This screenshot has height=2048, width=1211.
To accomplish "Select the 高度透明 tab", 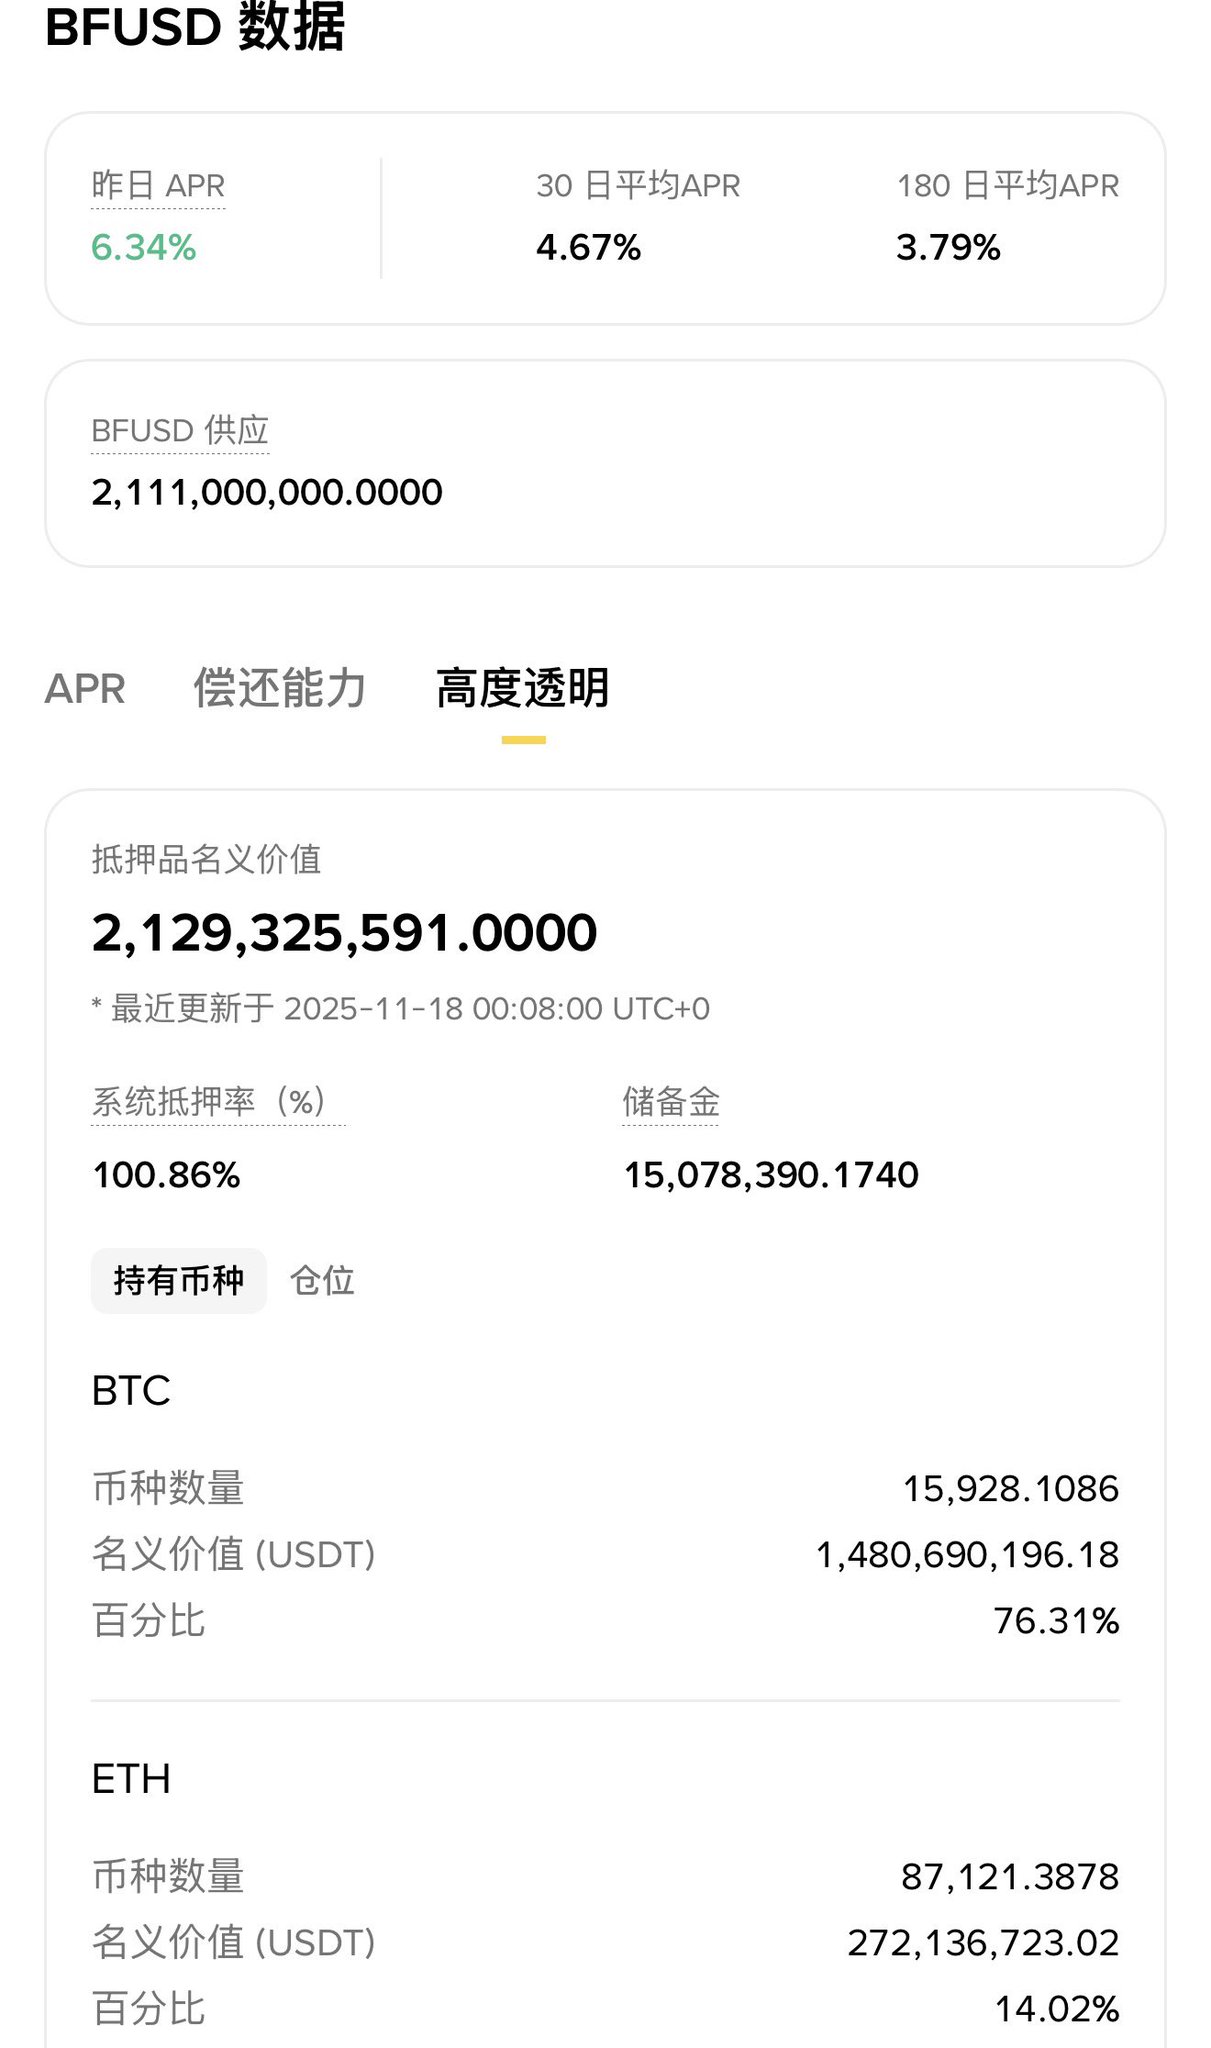I will point(522,689).
